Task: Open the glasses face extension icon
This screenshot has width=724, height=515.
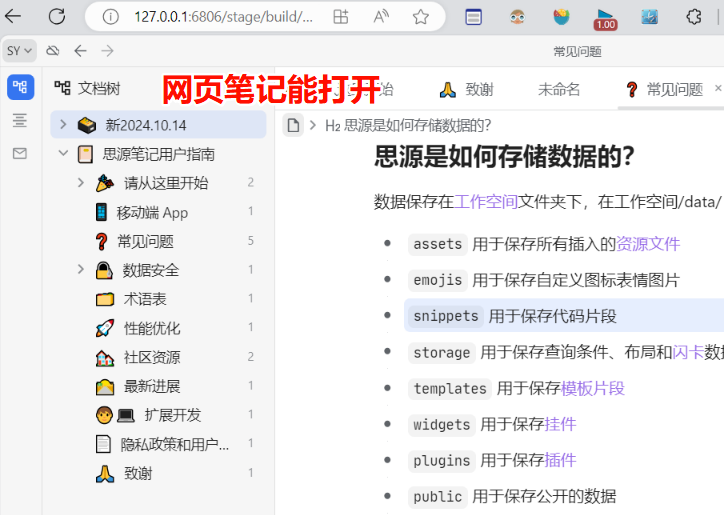Action: pyautogui.click(x=518, y=17)
